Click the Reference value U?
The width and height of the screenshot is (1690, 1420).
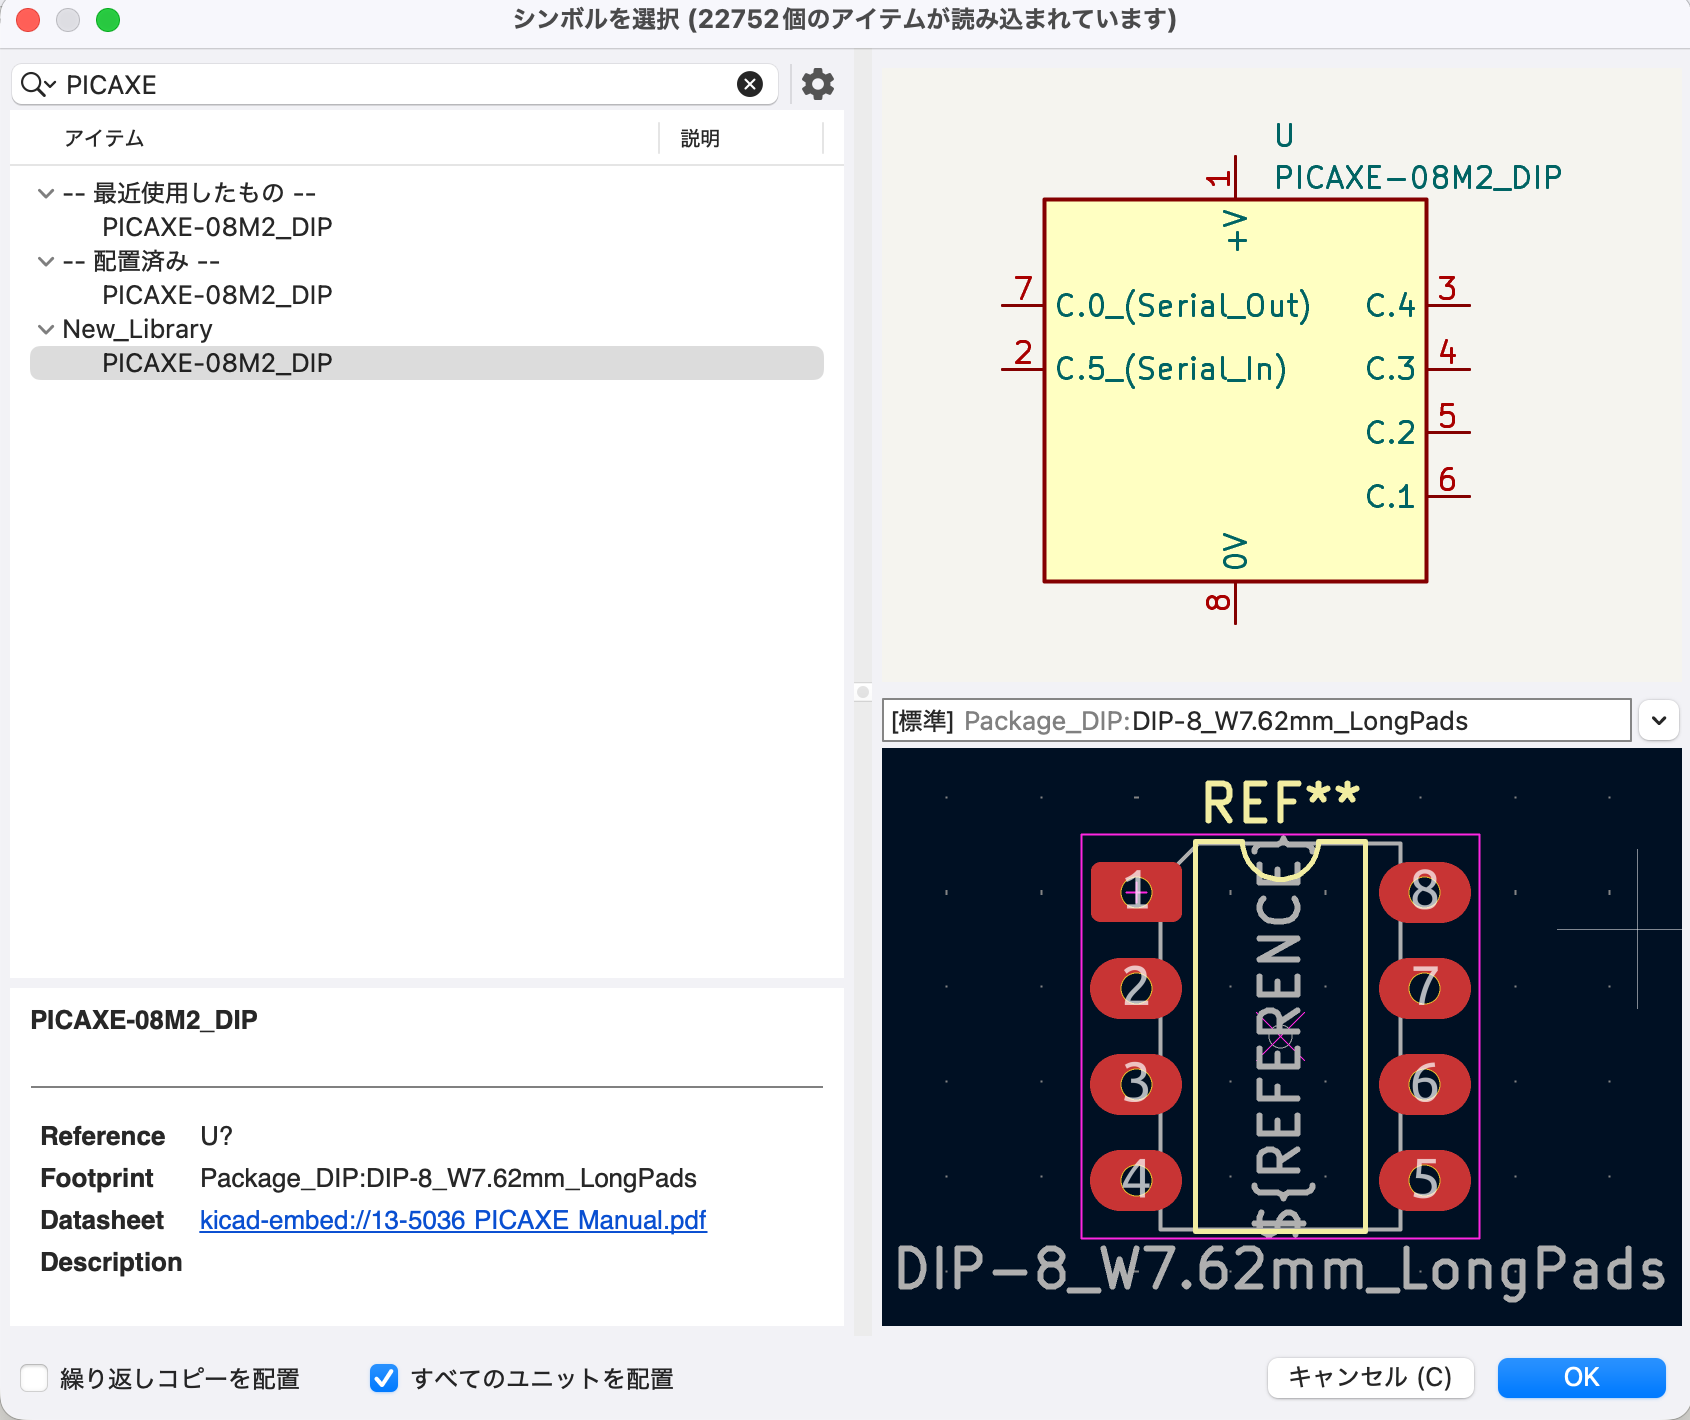click(x=216, y=1136)
